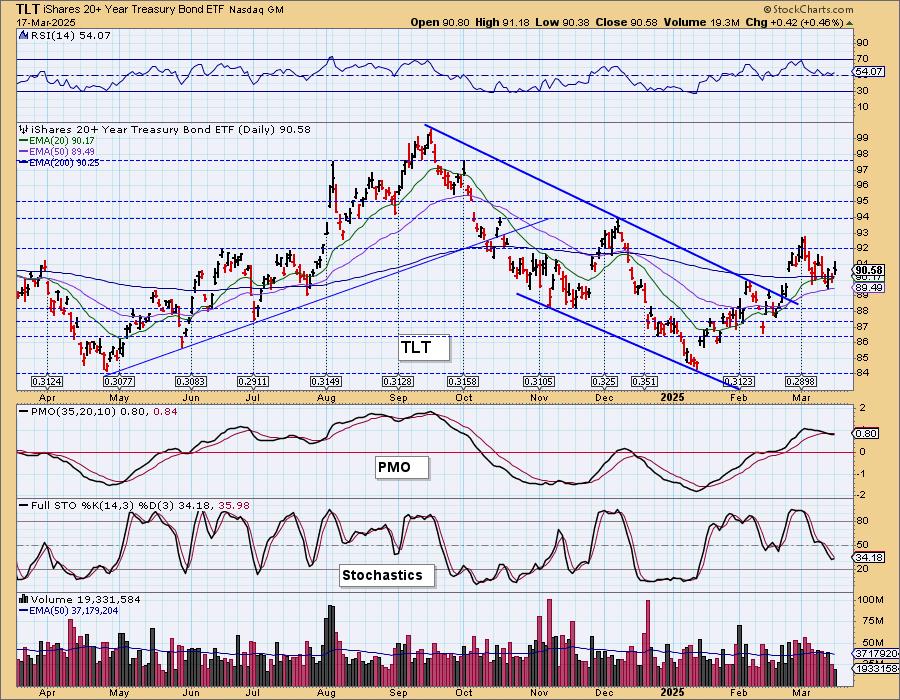Click the High 91.18 value
This screenshot has height=700, width=900.
coord(502,22)
